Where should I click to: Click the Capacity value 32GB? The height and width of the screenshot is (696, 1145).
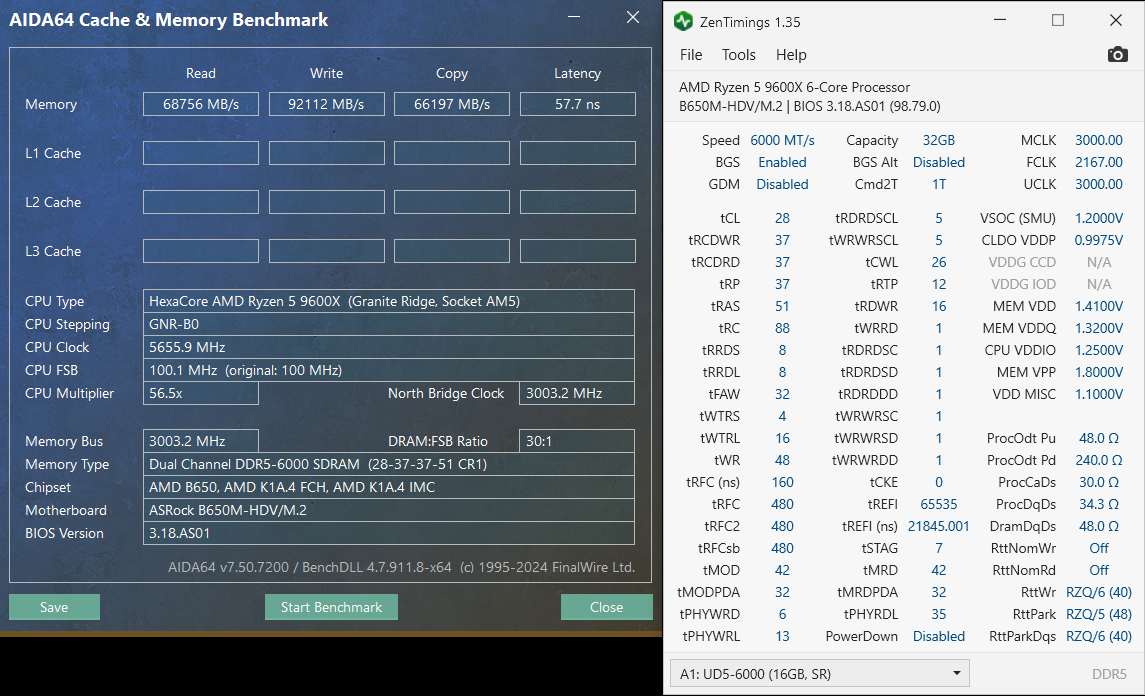tap(938, 140)
